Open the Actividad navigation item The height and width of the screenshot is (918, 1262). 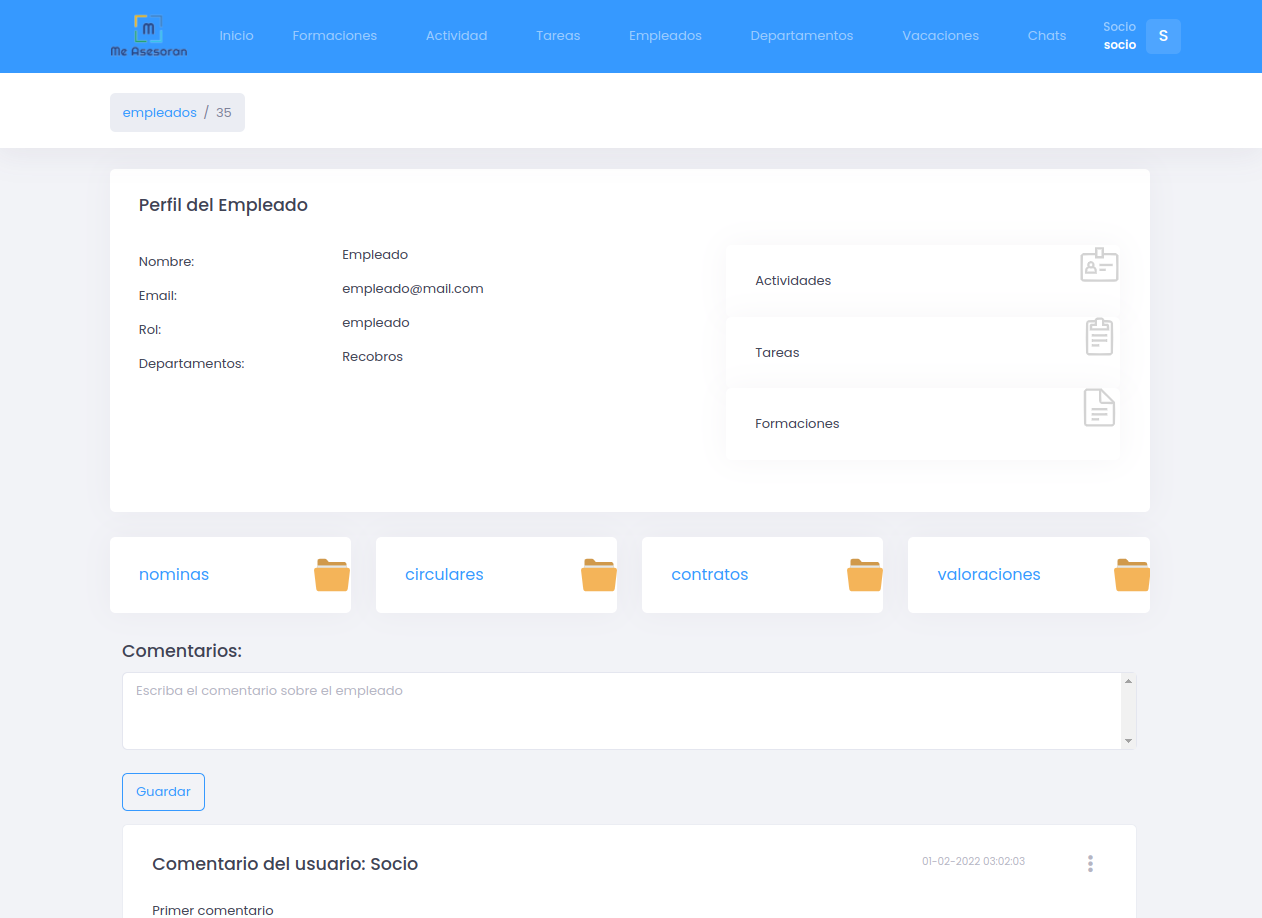[456, 35]
